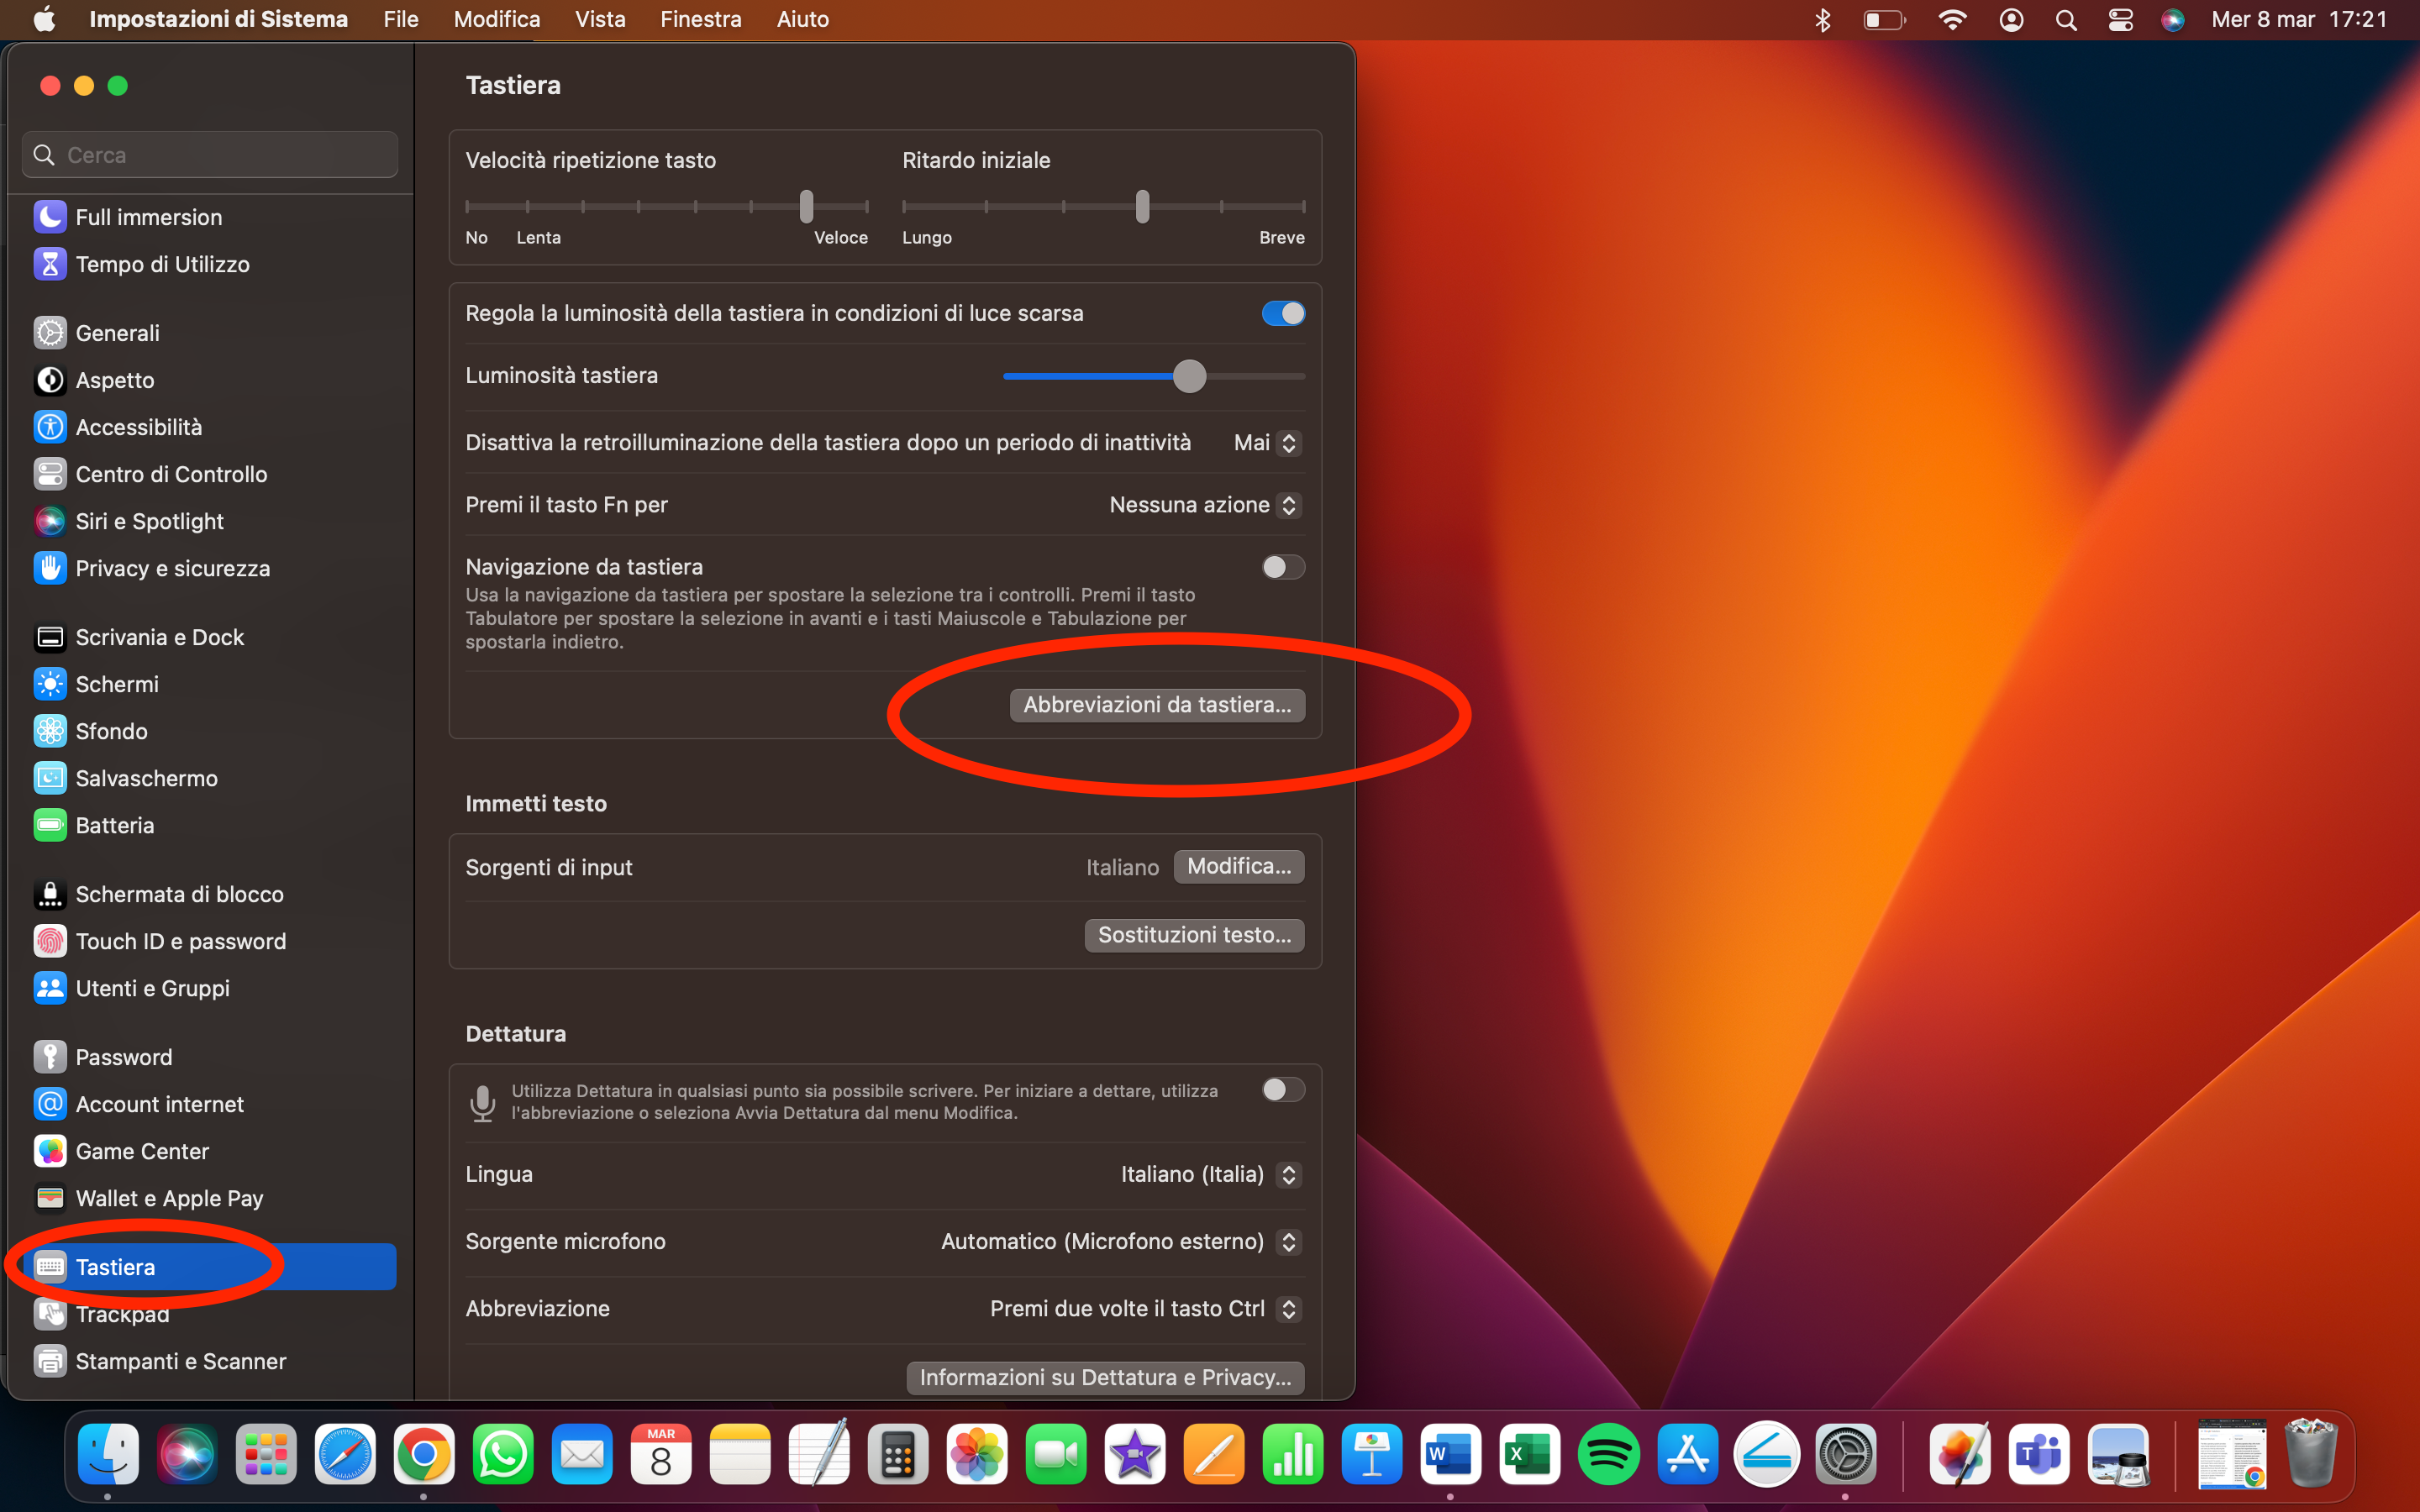The height and width of the screenshot is (1512, 2420).
Task: Open the Fn key action dropdown
Action: (x=1205, y=505)
